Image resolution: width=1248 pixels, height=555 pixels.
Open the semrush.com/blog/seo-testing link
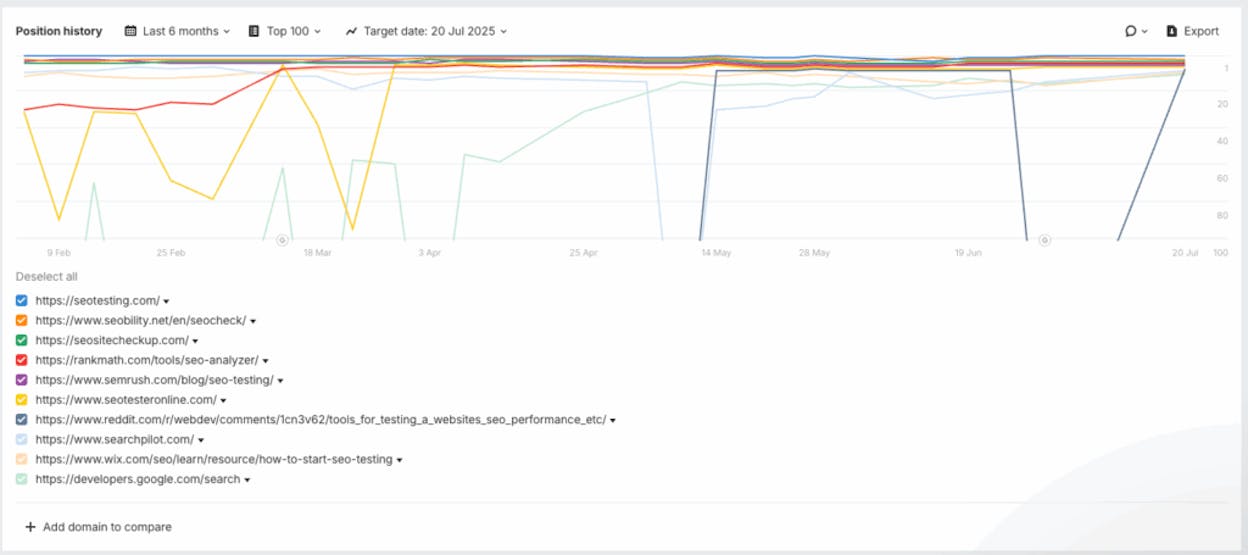pos(155,380)
